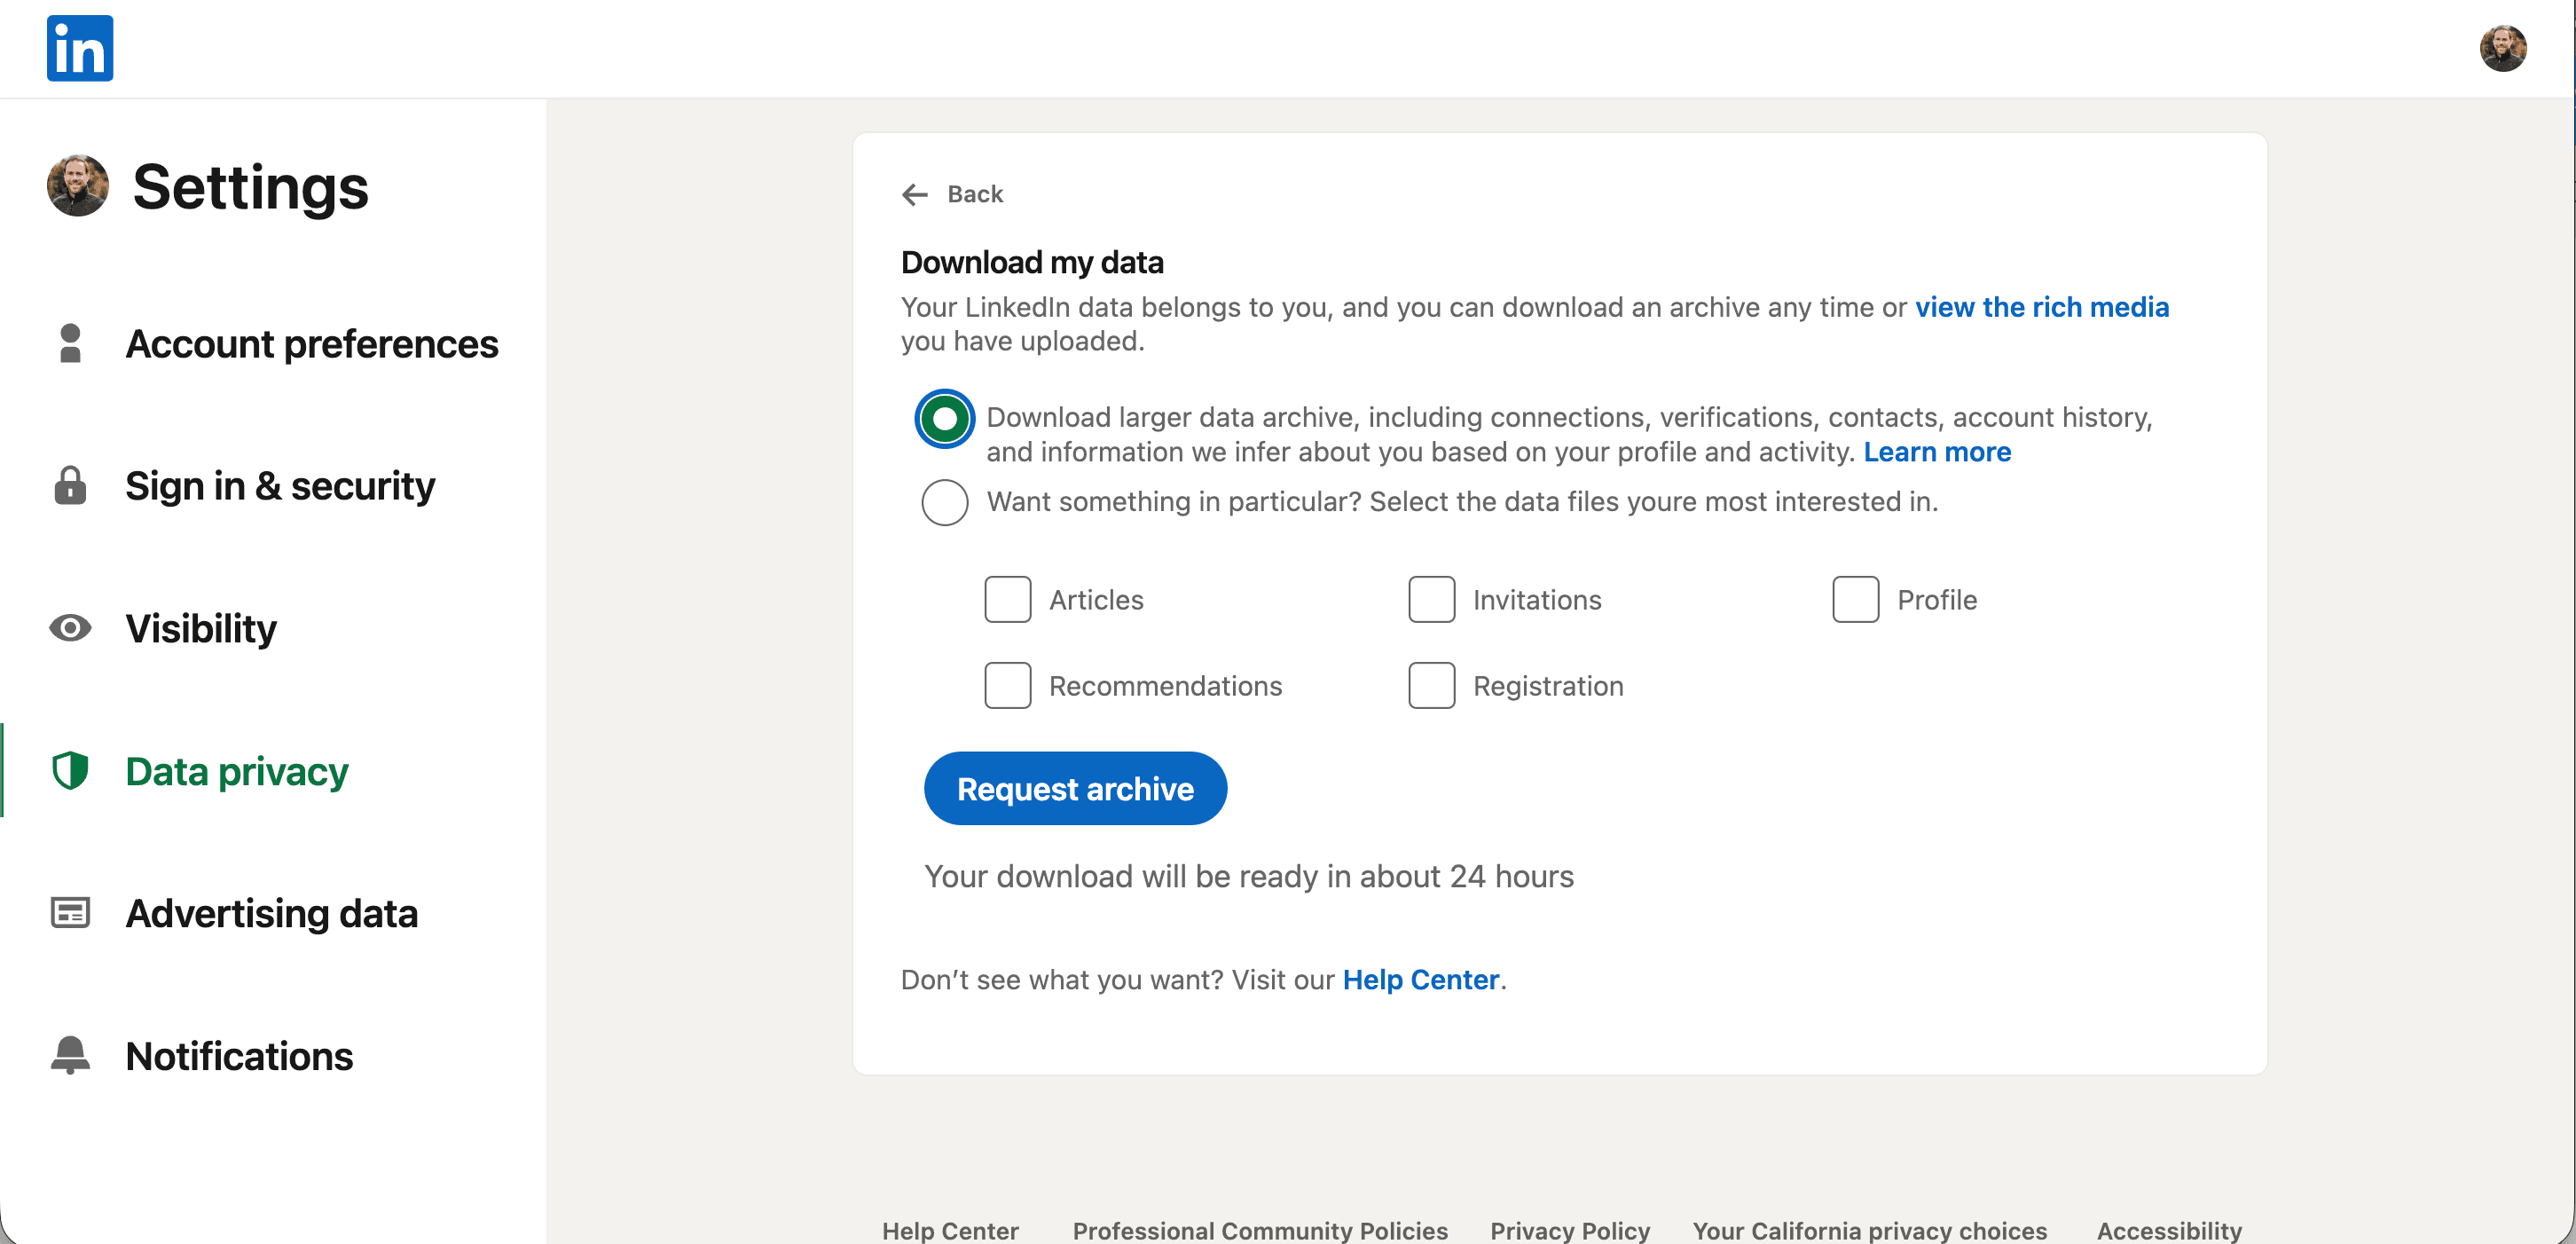Click Your California privacy choices link
The width and height of the screenshot is (2576, 1244).
pos(1869,1230)
